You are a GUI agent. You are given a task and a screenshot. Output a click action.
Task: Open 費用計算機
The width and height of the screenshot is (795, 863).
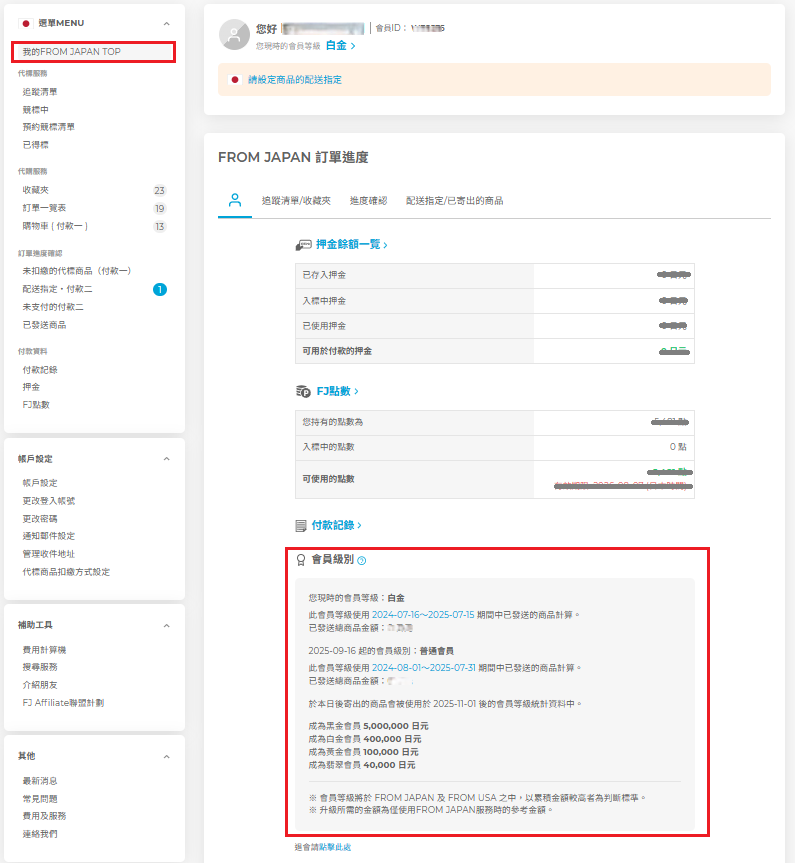[x=44, y=650]
